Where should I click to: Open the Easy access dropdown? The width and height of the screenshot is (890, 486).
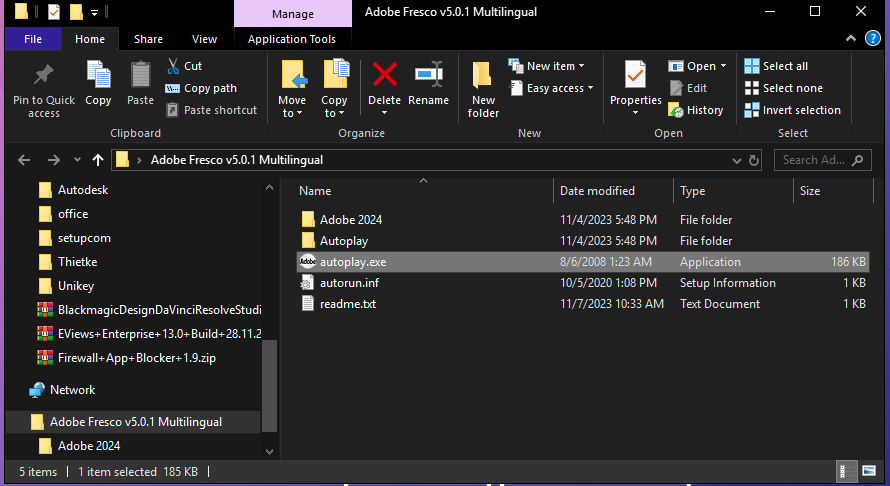[x=551, y=88]
